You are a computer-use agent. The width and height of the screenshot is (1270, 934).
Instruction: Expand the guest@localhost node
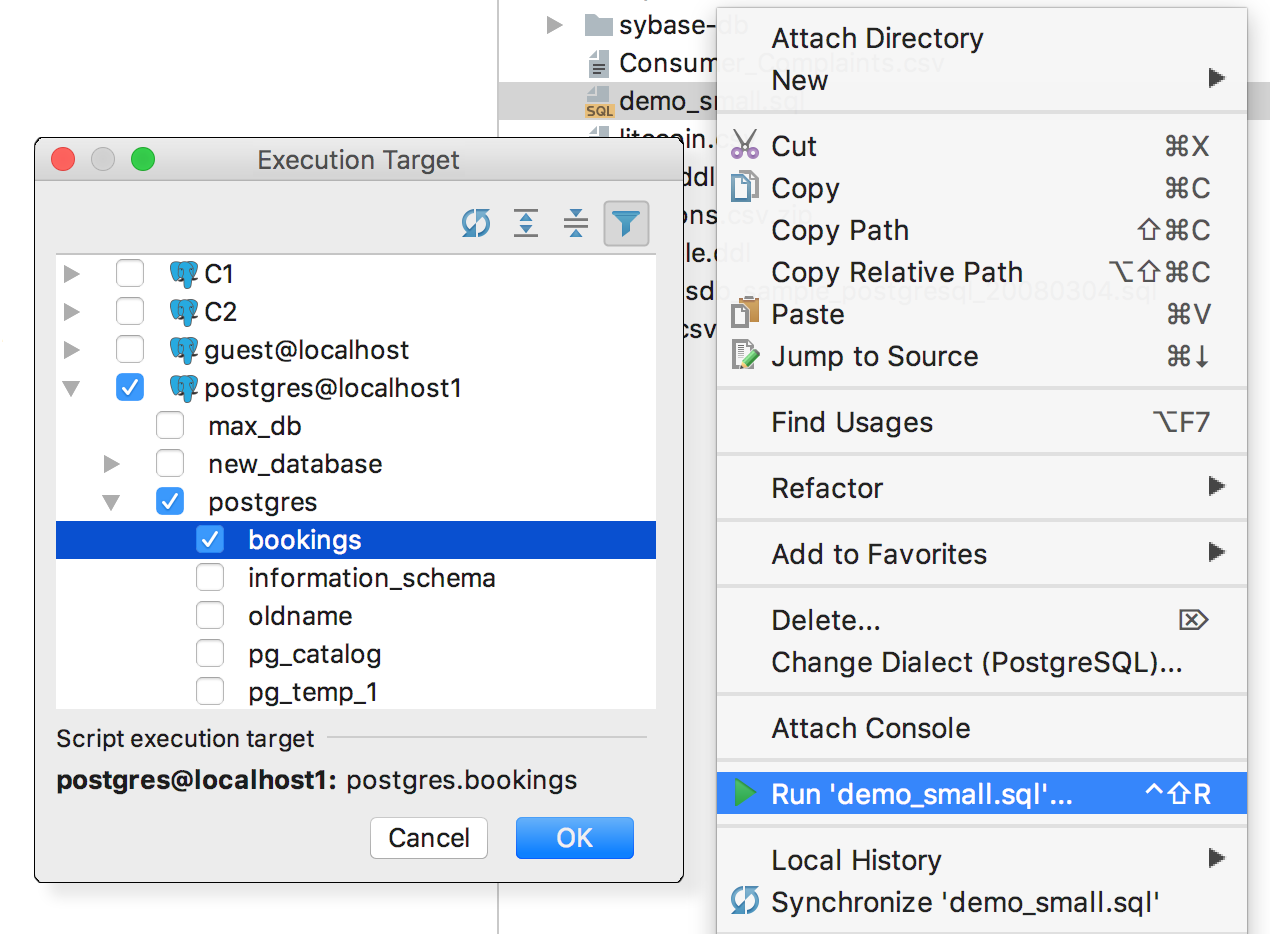71,349
